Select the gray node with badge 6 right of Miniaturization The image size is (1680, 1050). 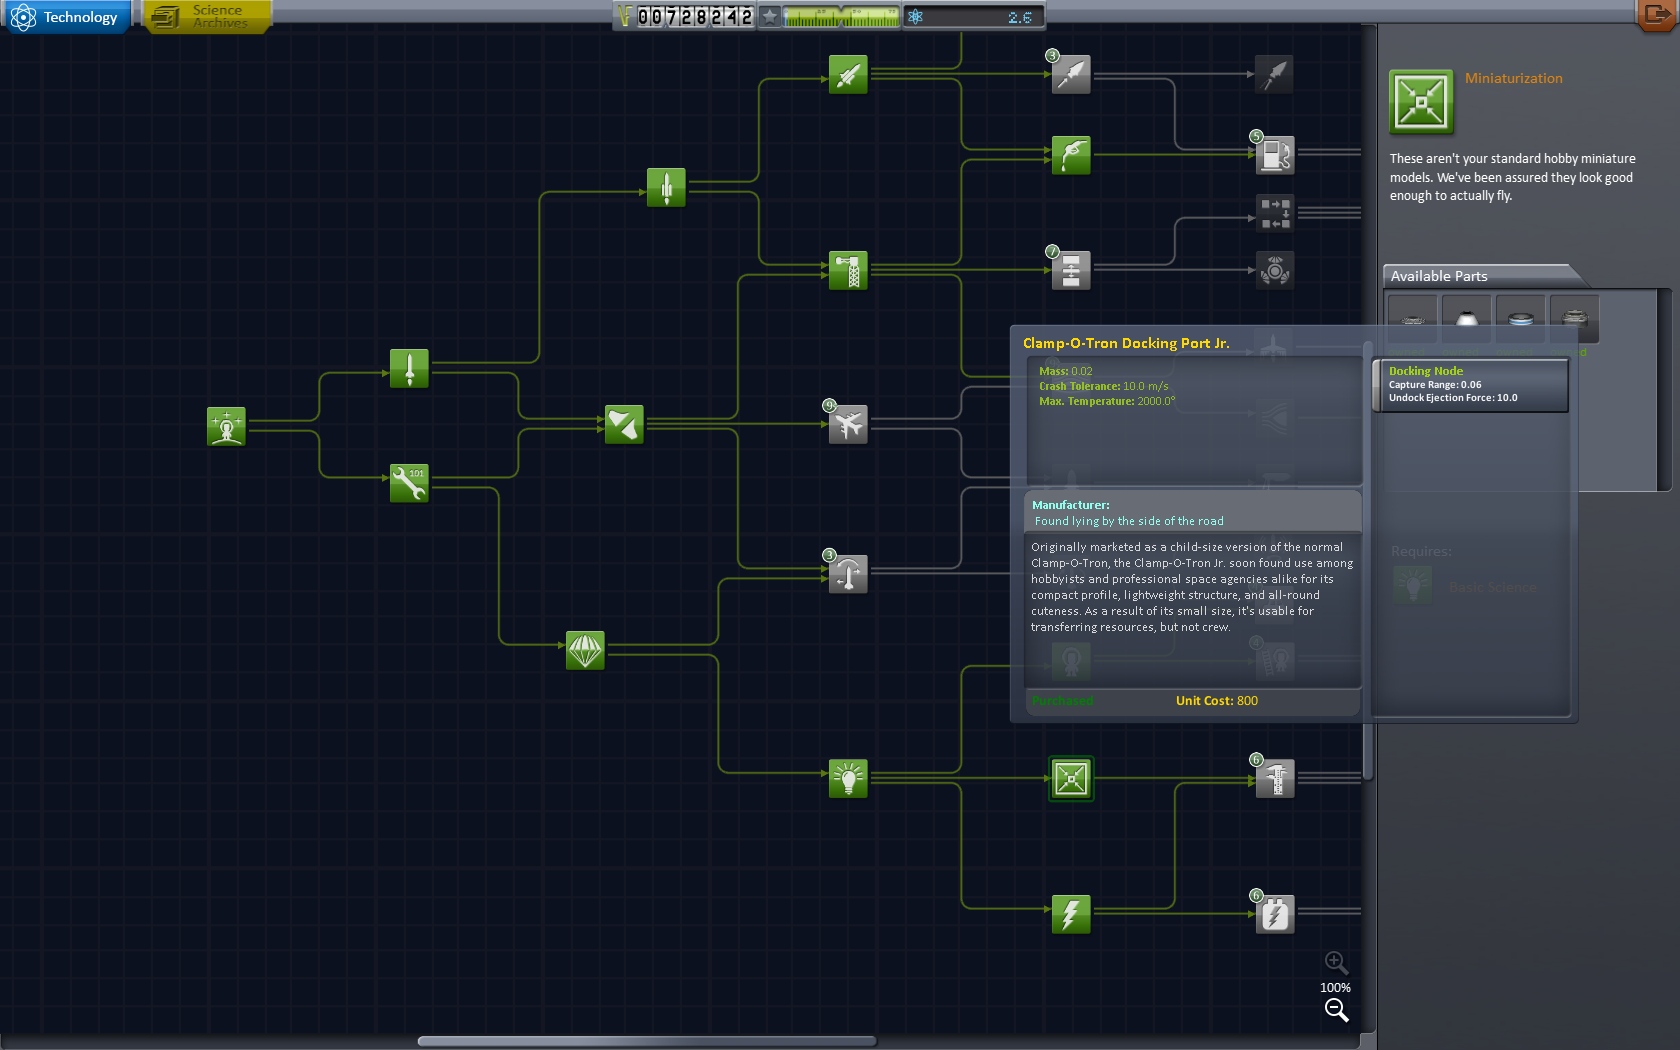(x=1275, y=778)
